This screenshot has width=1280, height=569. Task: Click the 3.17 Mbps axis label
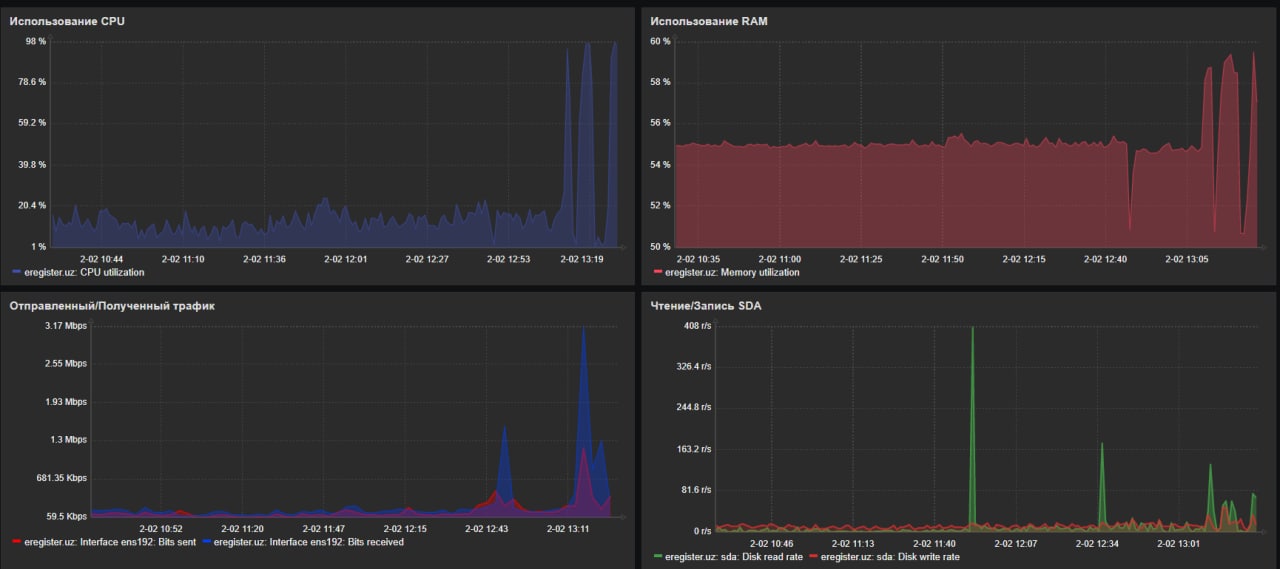(66, 326)
